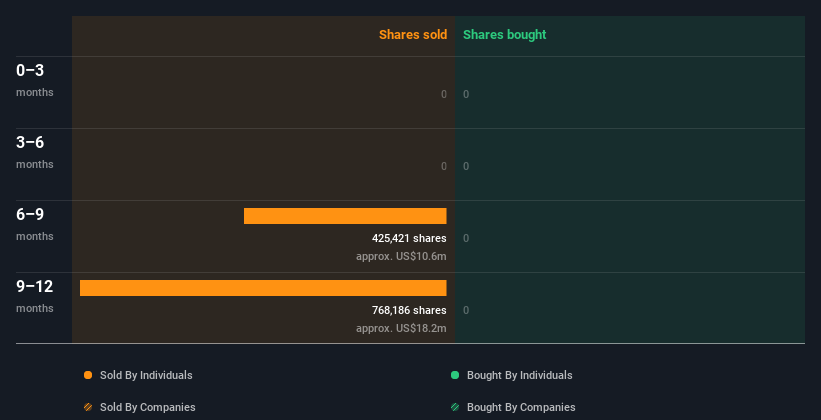Click the striped Bought By Companies legend icon

coord(455,407)
